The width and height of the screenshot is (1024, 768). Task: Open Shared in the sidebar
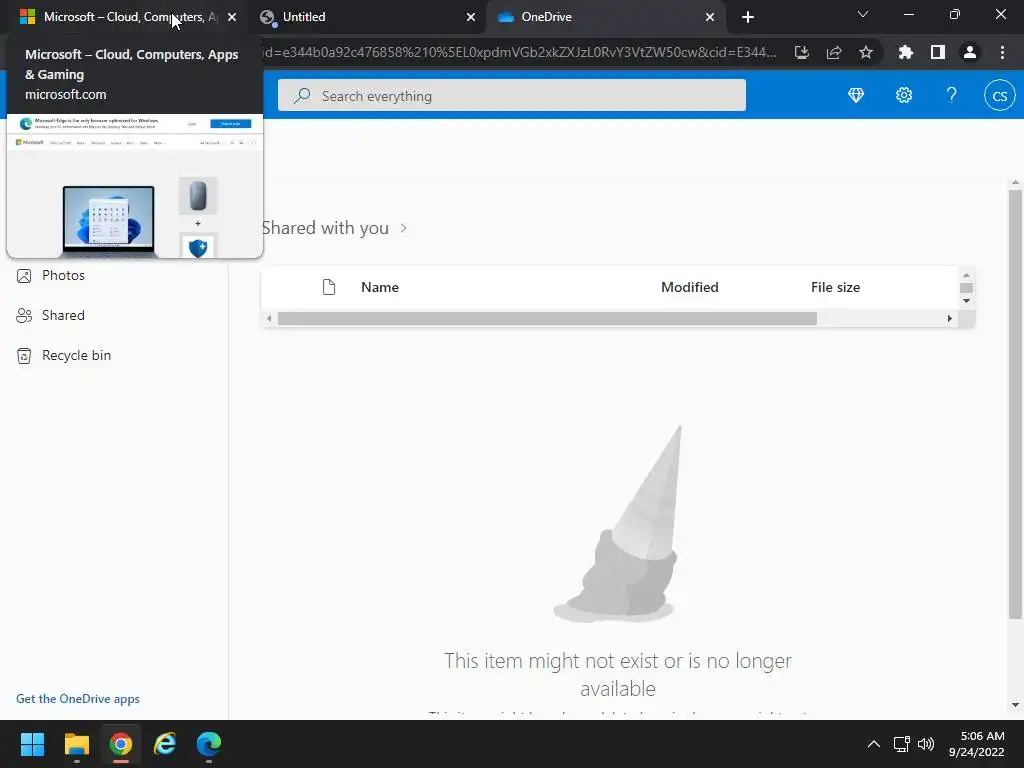(63, 315)
